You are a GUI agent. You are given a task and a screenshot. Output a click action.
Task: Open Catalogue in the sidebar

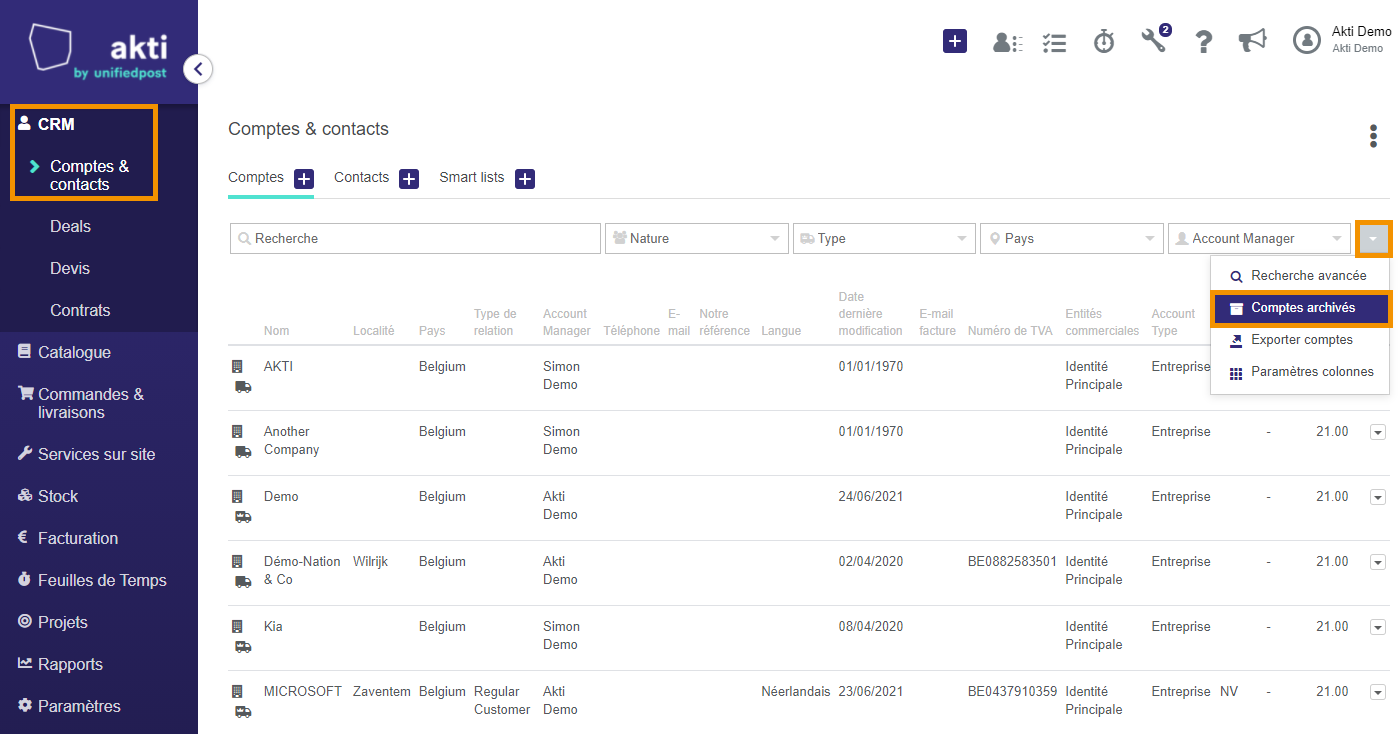tap(74, 352)
